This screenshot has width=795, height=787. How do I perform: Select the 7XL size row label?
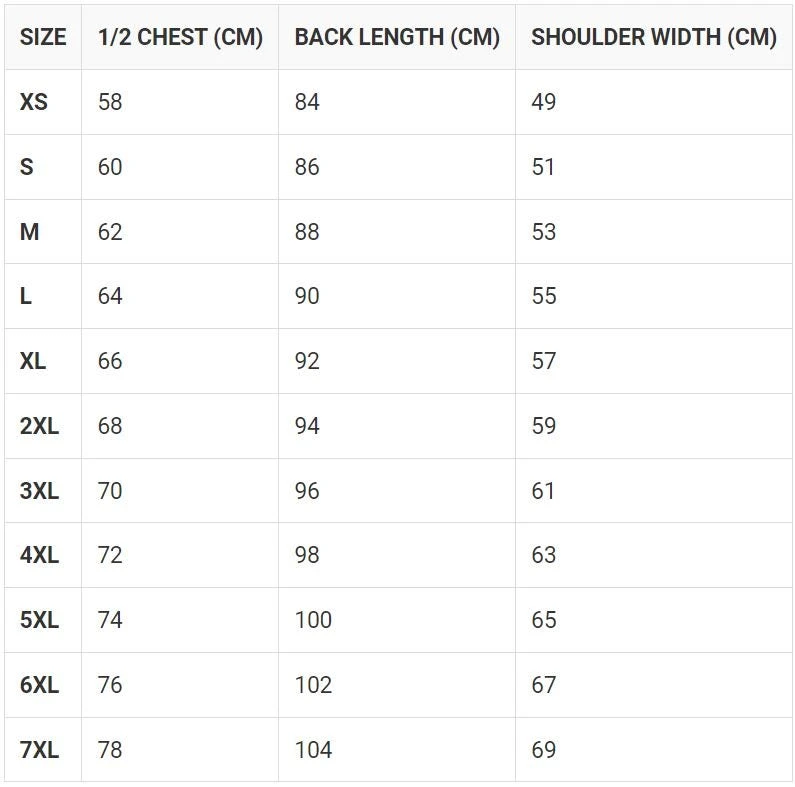(x=39, y=750)
